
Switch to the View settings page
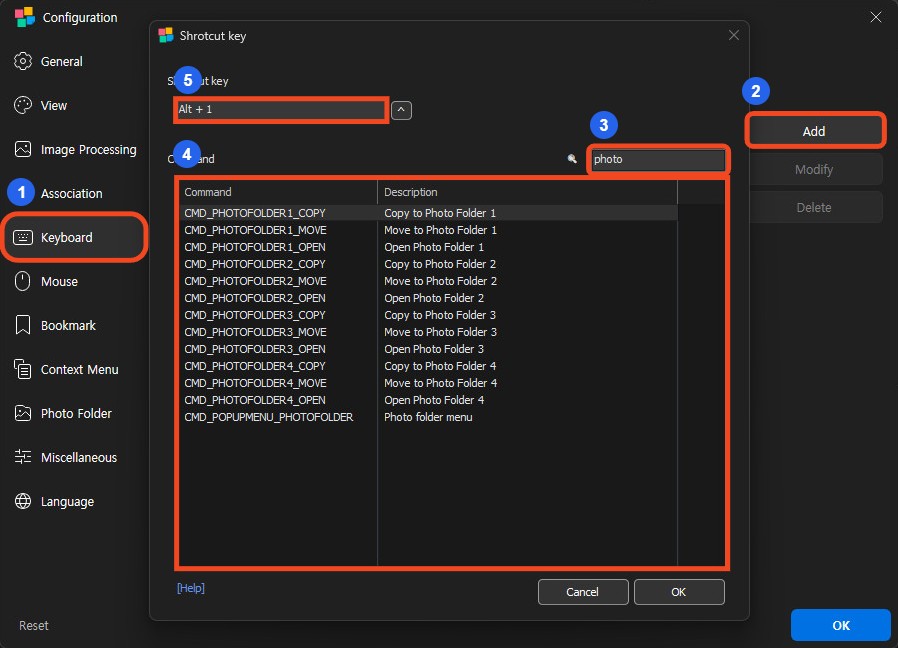[54, 105]
